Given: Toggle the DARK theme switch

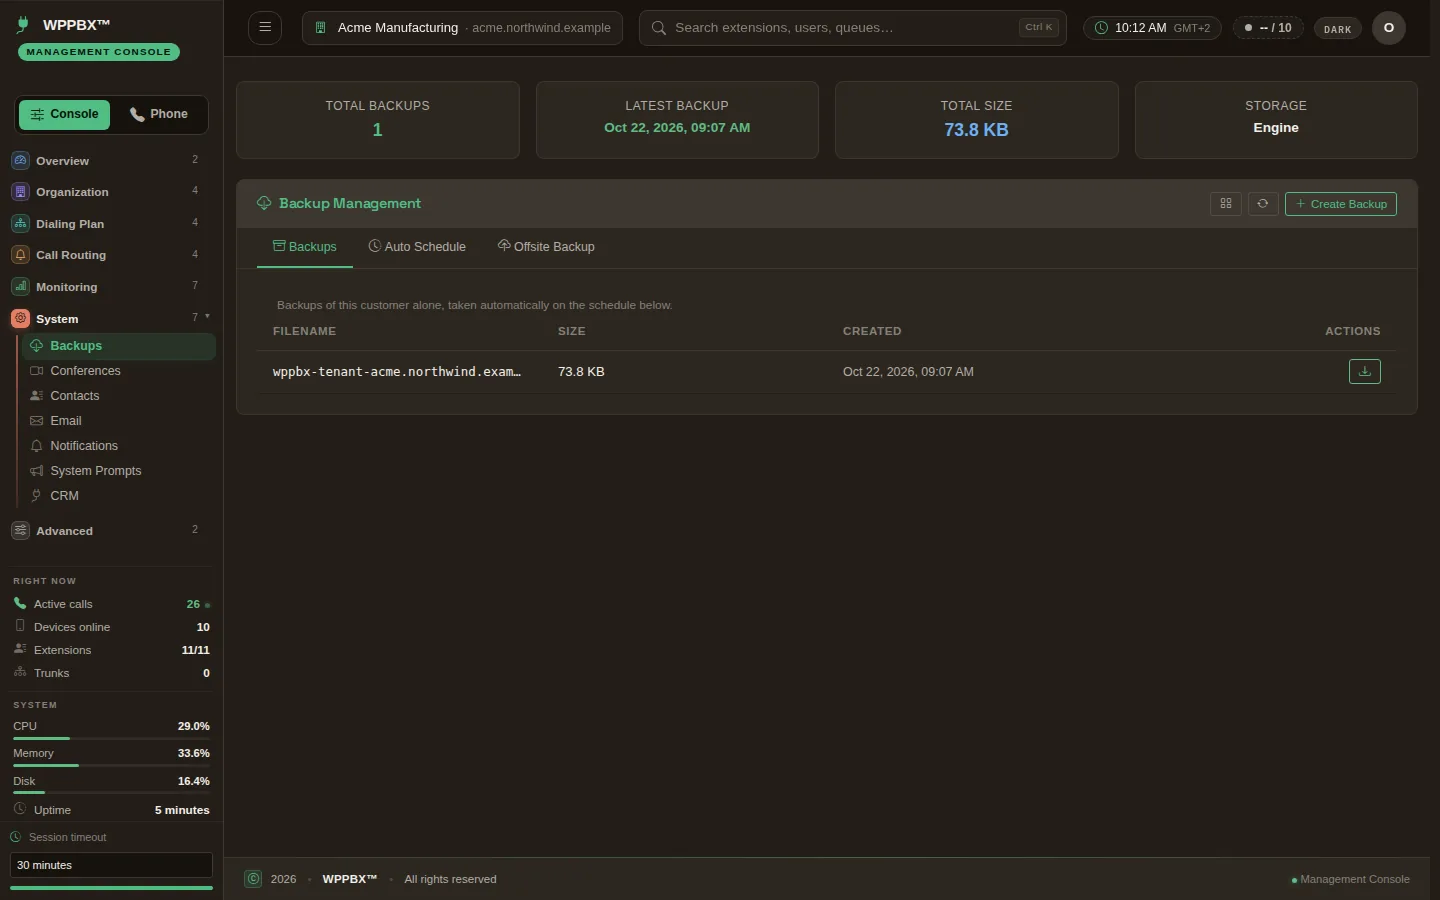Looking at the screenshot, I should (x=1337, y=29).
